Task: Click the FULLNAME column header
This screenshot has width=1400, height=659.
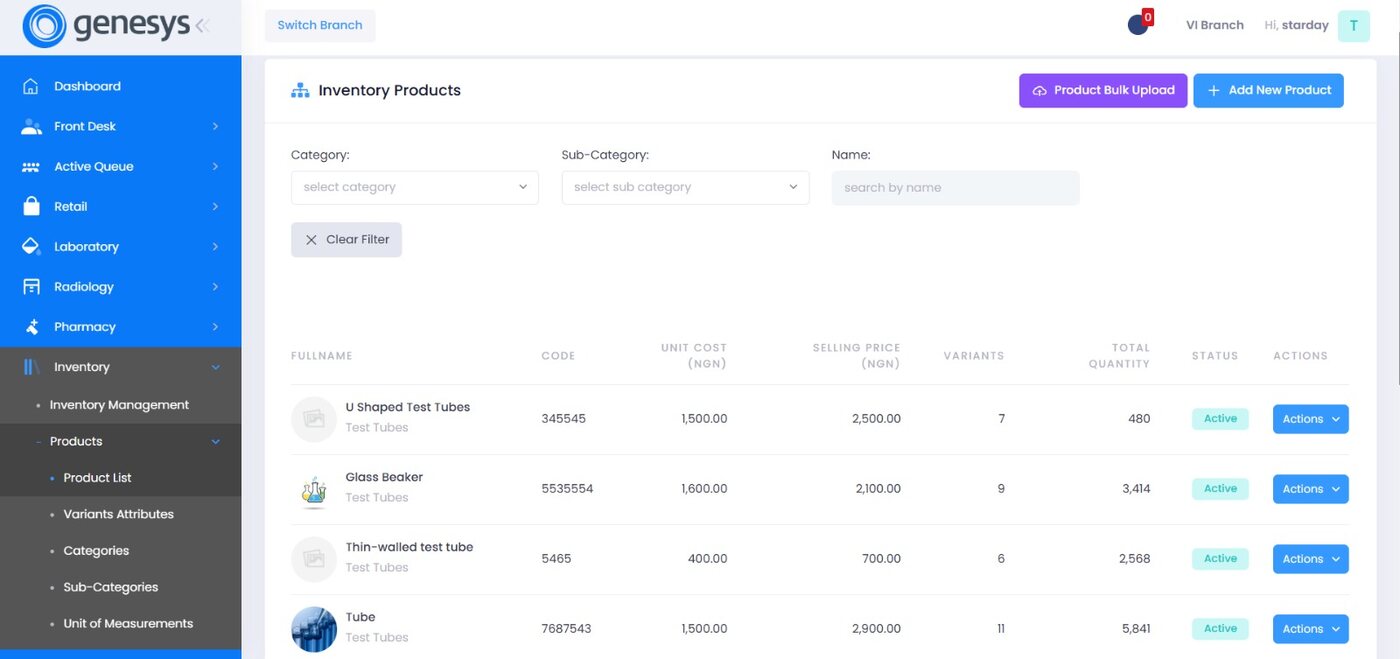Action: 321,356
